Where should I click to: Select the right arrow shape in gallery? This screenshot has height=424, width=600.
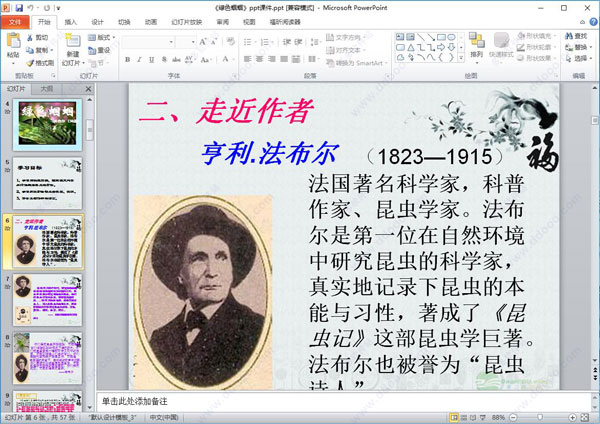point(441,47)
